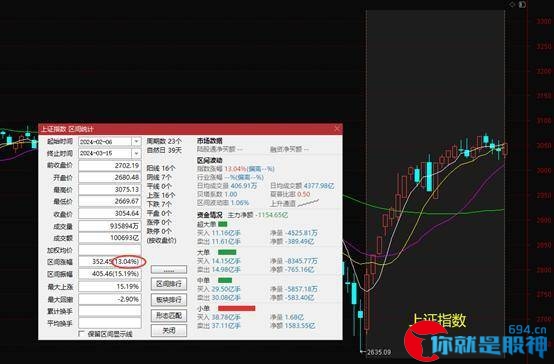Close the 区间统计 dialog with the X
Viewport: 554px width, 364px height.
[337, 129]
